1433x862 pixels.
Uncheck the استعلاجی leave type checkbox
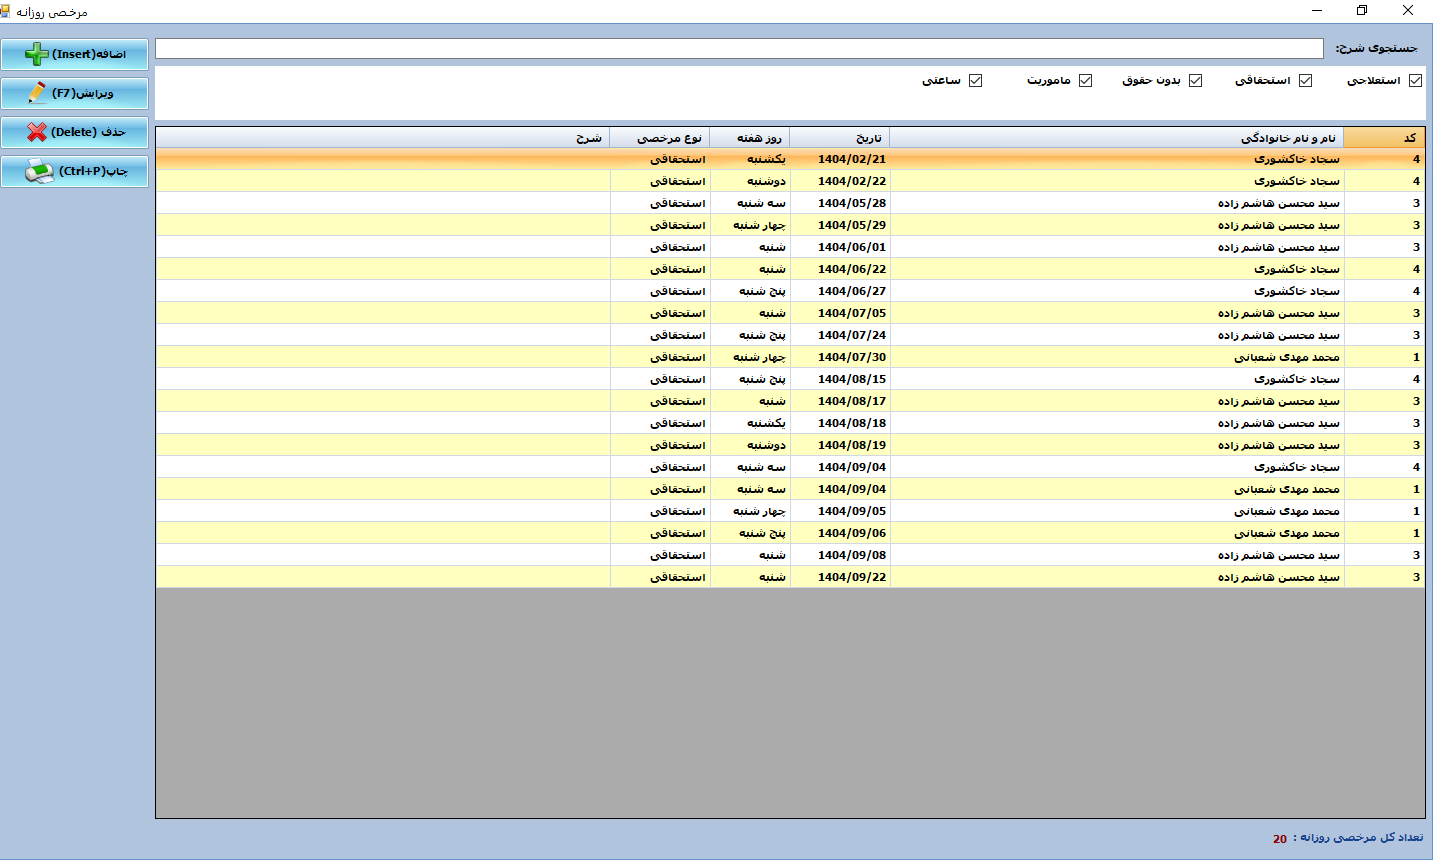1415,81
